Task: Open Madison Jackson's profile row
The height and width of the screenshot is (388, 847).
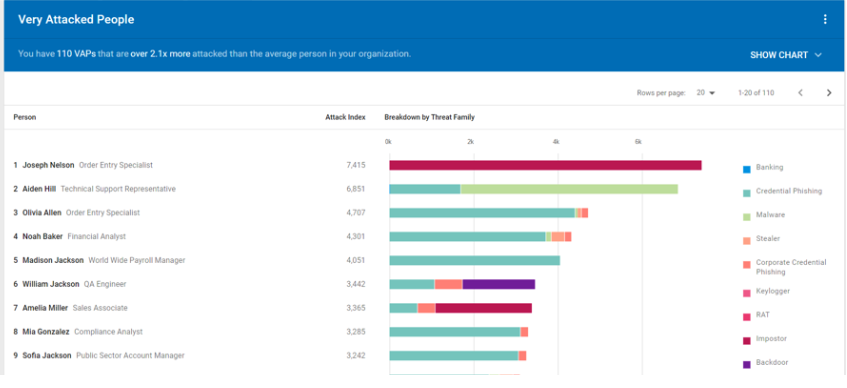Action: pyautogui.click(x=358, y=260)
